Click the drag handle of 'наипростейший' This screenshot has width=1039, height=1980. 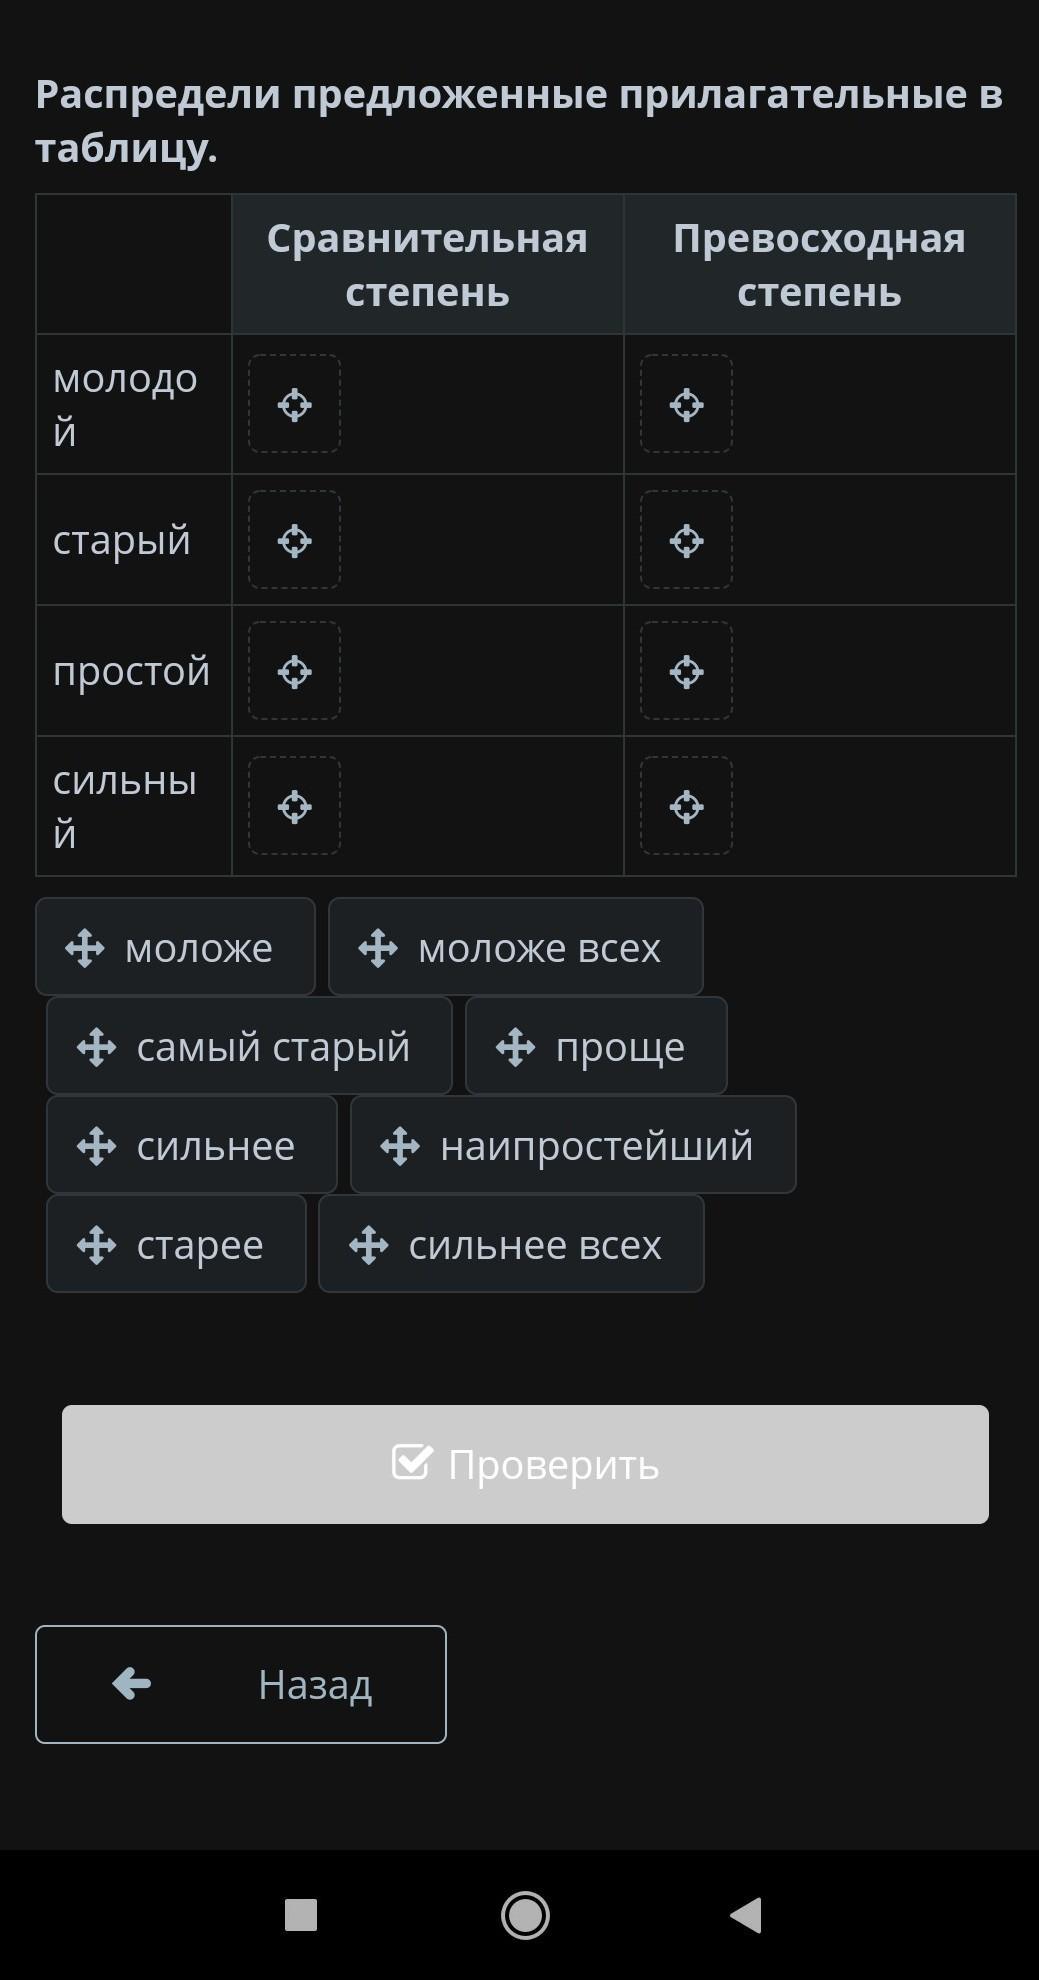click(x=400, y=1146)
